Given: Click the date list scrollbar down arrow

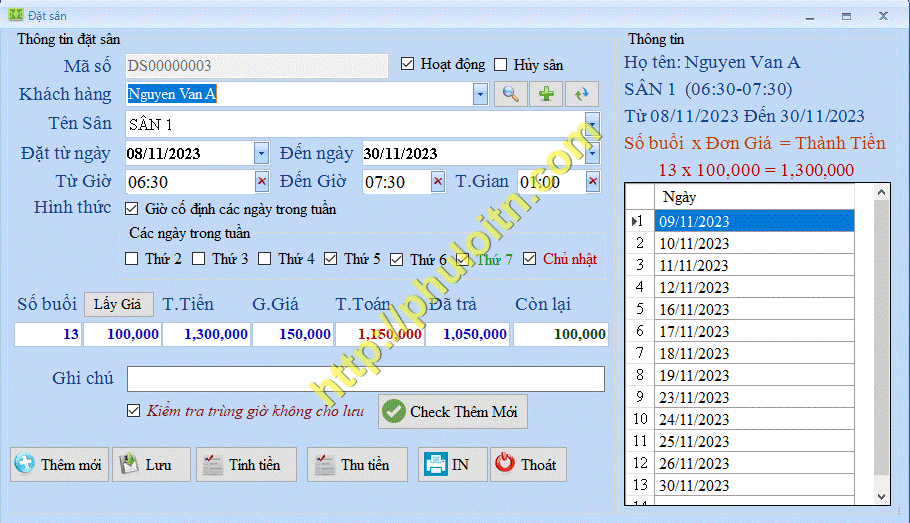Looking at the screenshot, I should click(x=881, y=496).
